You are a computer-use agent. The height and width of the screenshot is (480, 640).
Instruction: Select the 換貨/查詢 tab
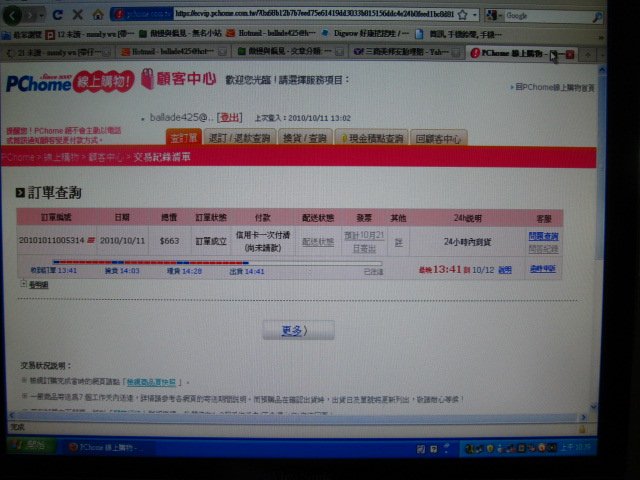point(305,138)
